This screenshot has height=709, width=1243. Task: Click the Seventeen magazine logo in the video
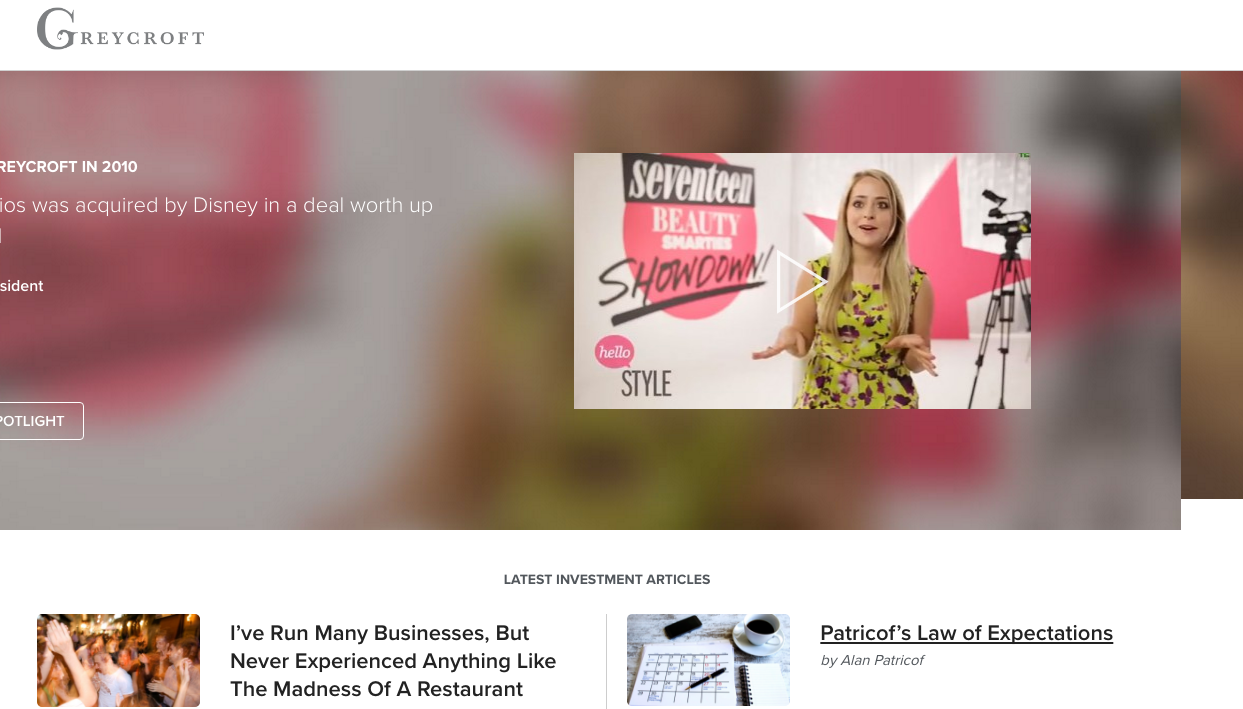click(x=689, y=182)
